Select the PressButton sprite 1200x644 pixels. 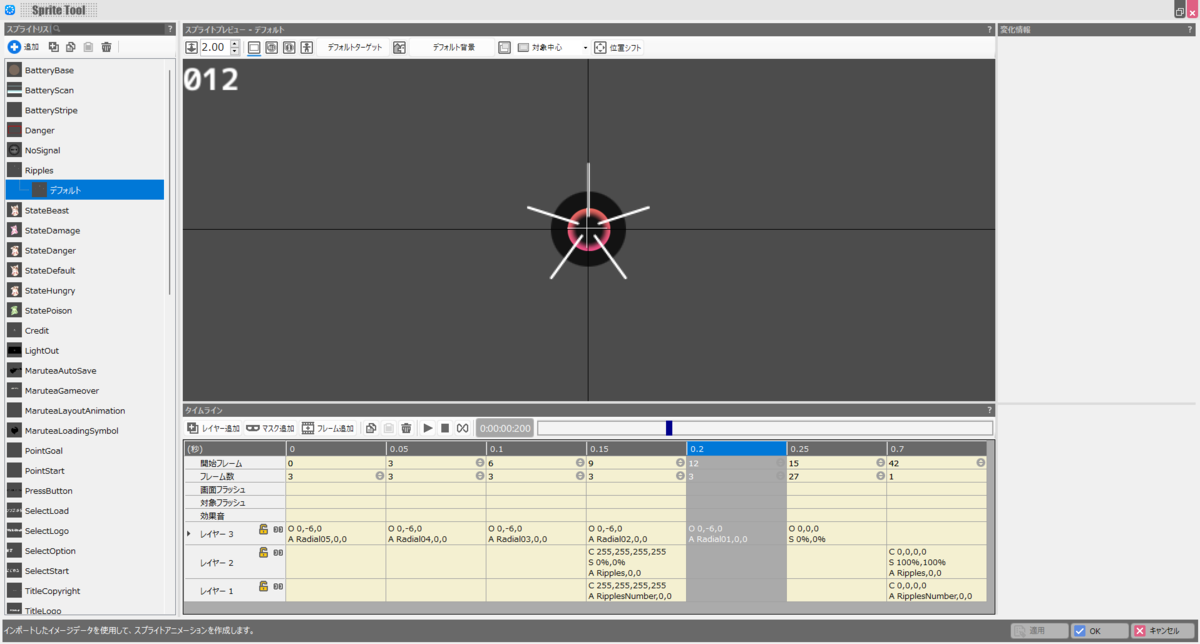pos(84,490)
